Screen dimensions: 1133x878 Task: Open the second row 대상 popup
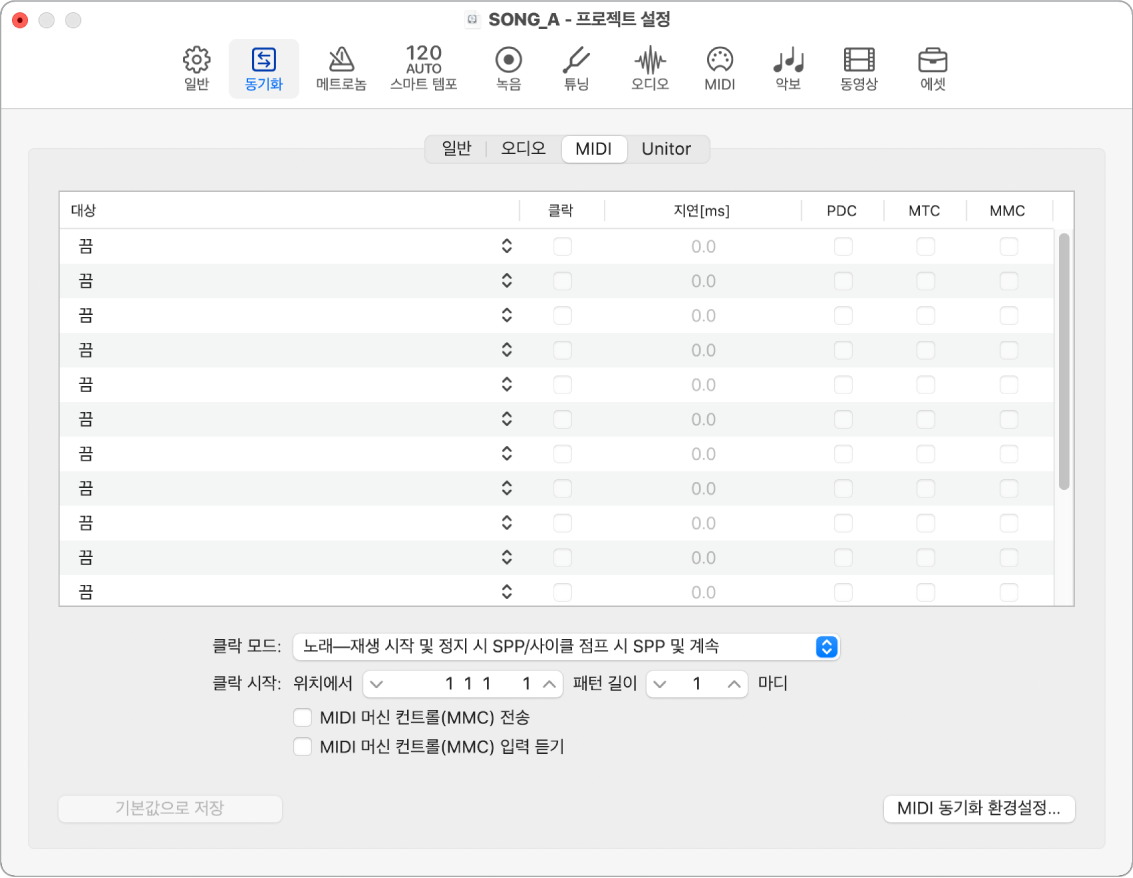point(293,281)
